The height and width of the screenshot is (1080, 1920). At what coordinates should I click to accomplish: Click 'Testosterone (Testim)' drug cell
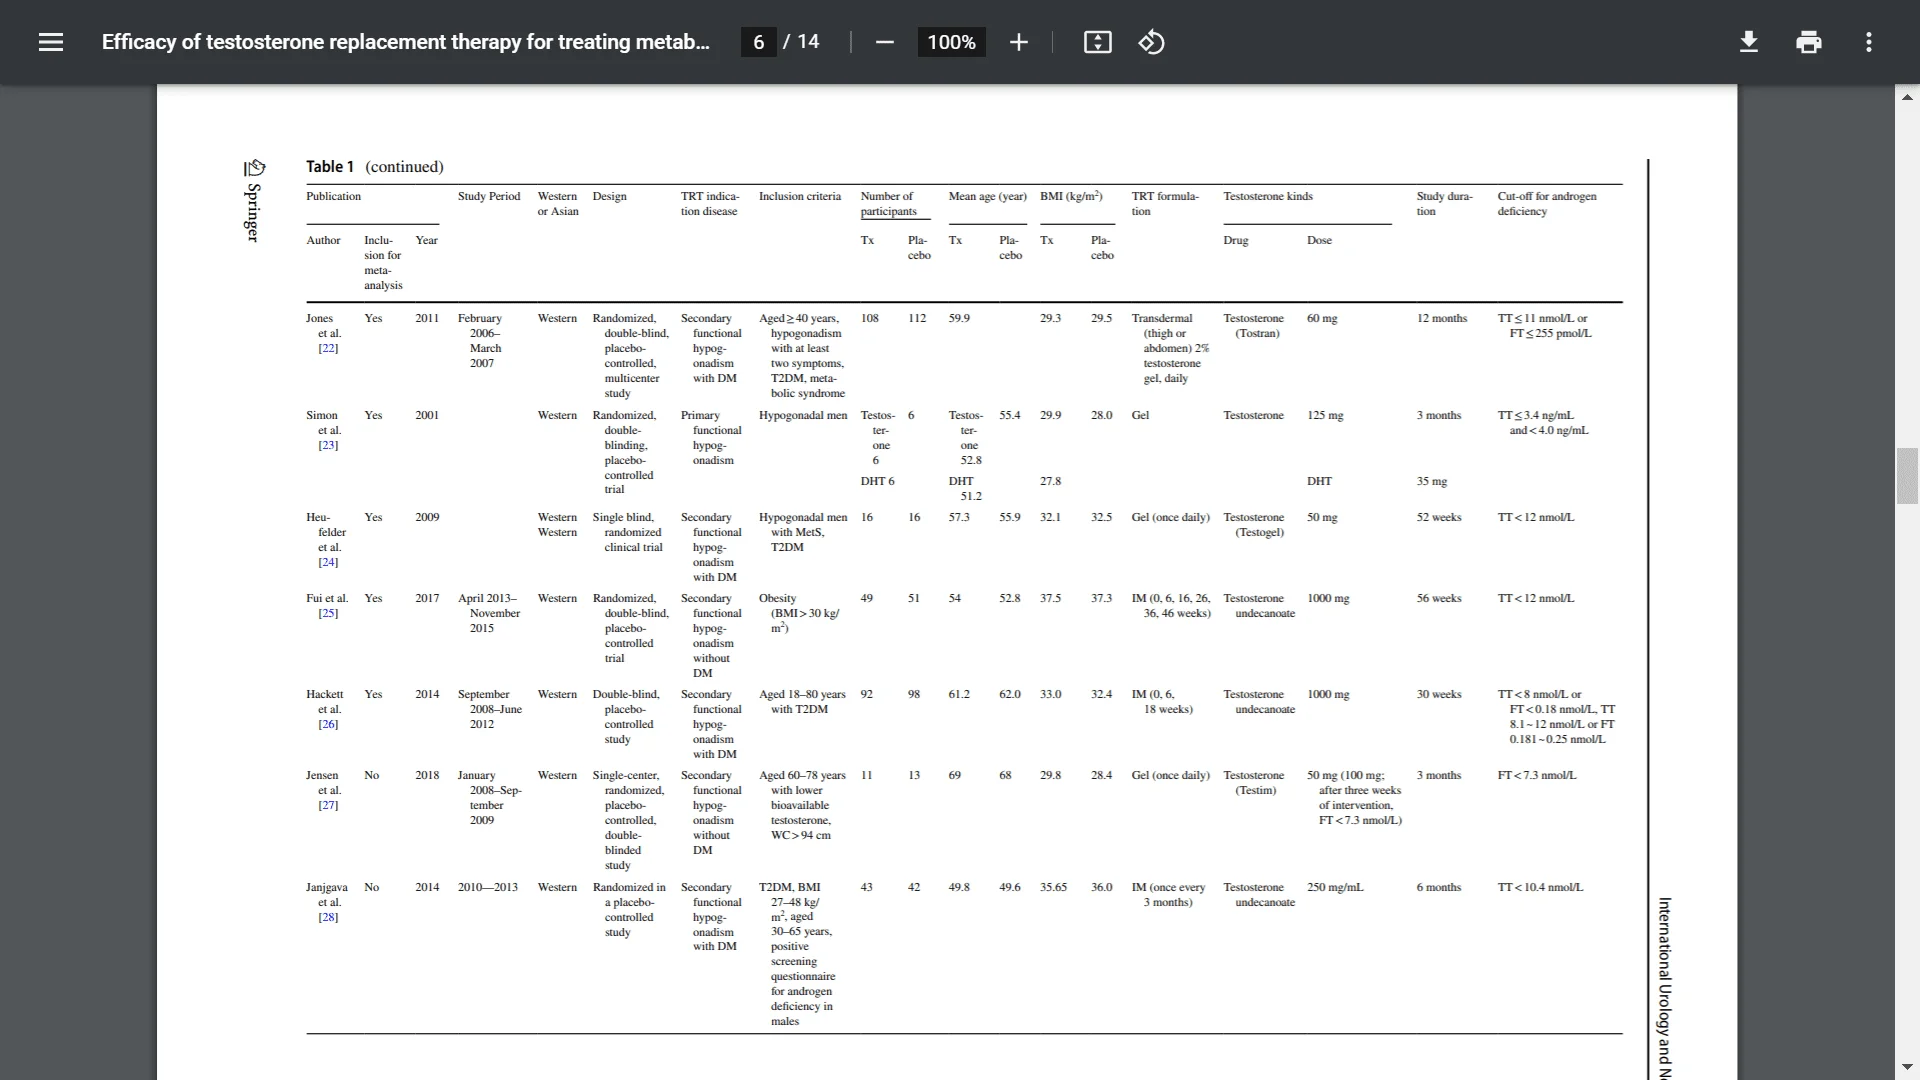pos(1253,783)
